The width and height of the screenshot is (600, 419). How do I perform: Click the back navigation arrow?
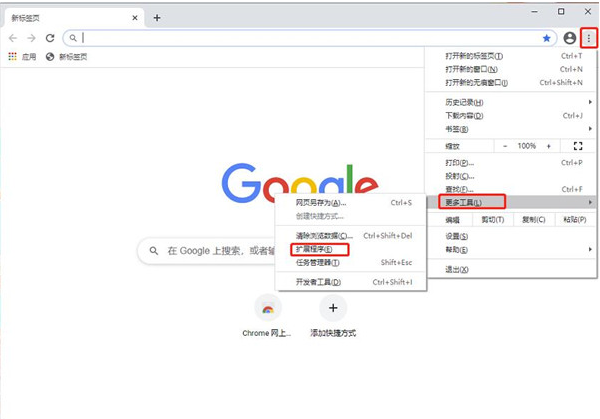click(x=13, y=38)
